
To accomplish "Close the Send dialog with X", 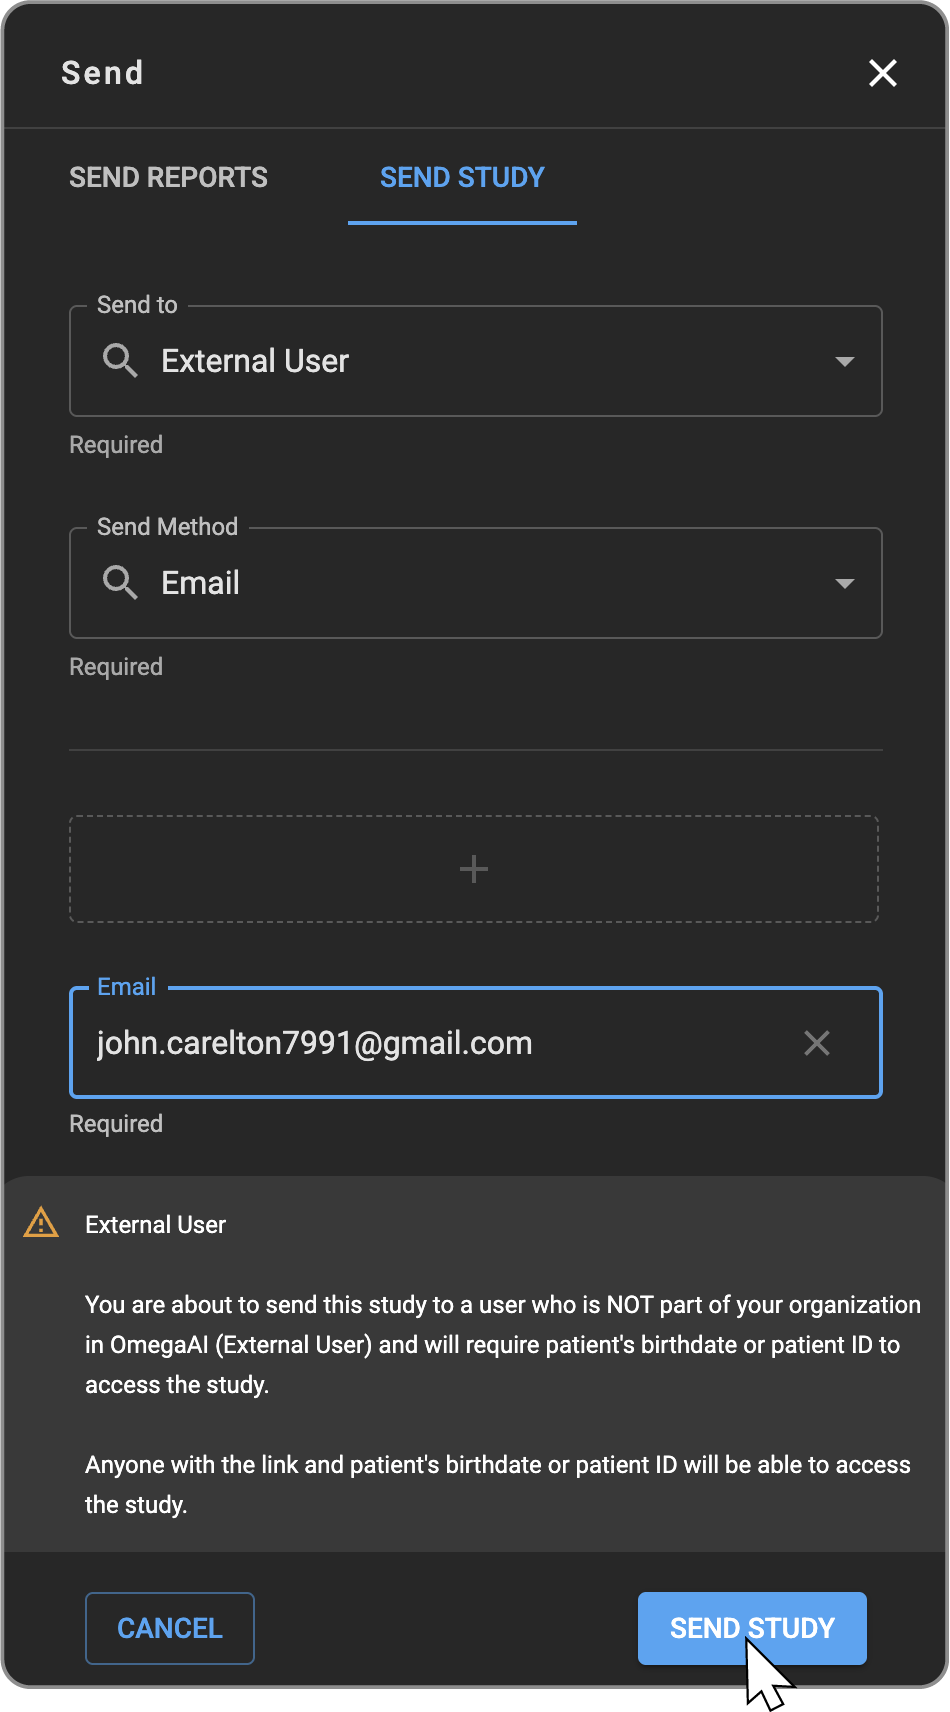I will 882,73.
